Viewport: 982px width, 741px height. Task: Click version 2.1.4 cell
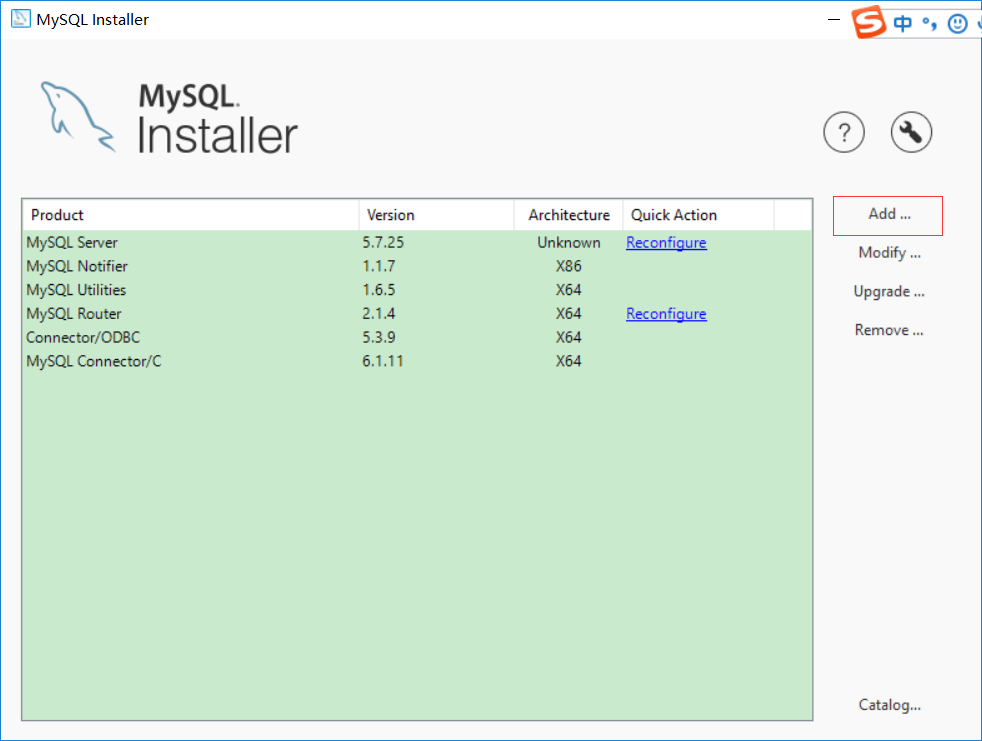pos(378,314)
